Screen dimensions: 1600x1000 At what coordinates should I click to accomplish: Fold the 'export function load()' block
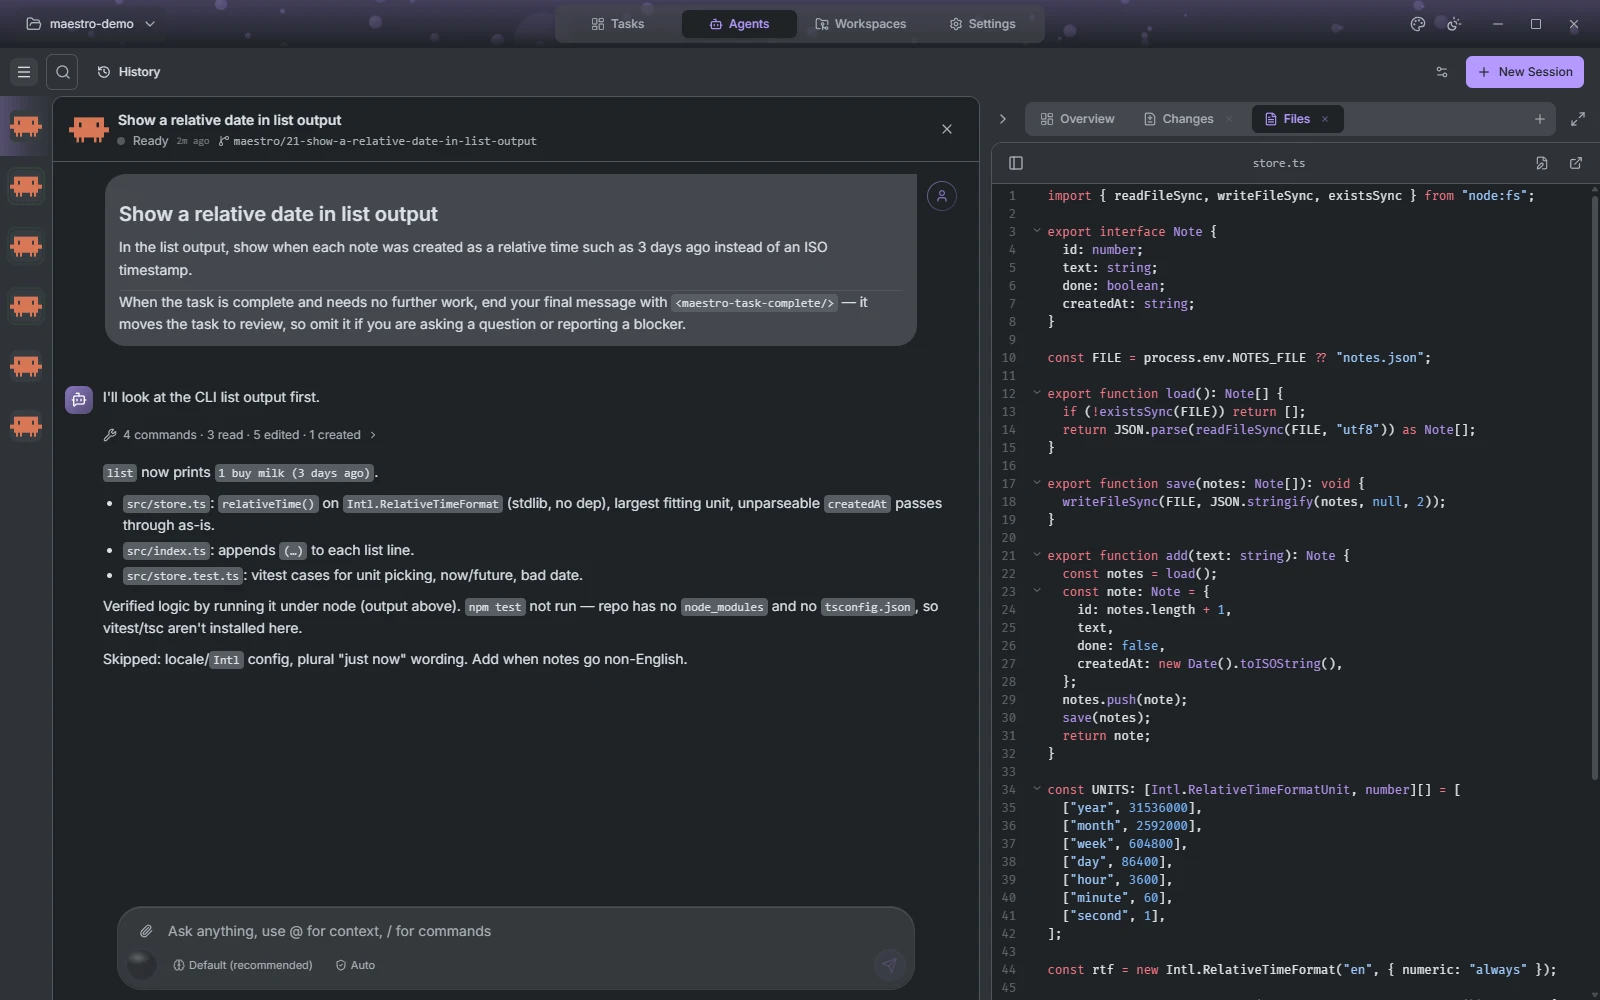tap(1037, 393)
